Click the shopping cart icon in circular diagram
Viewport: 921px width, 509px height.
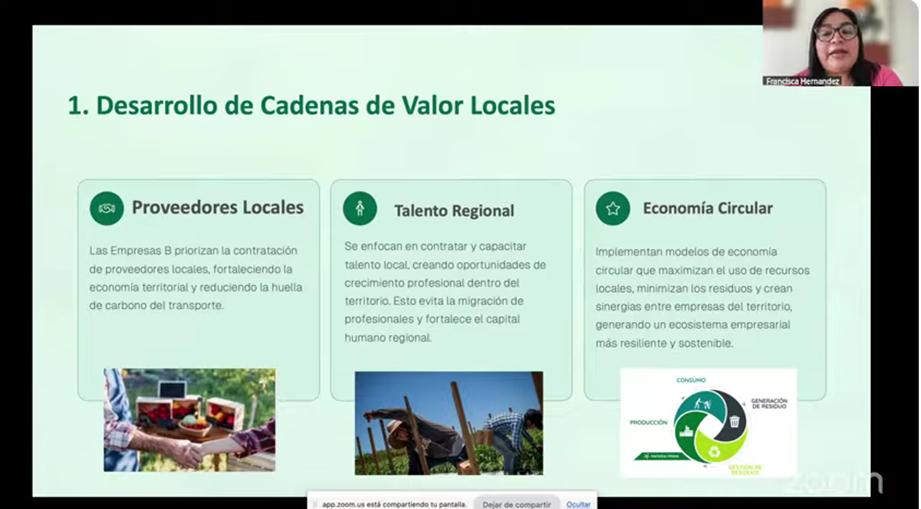(x=703, y=403)
